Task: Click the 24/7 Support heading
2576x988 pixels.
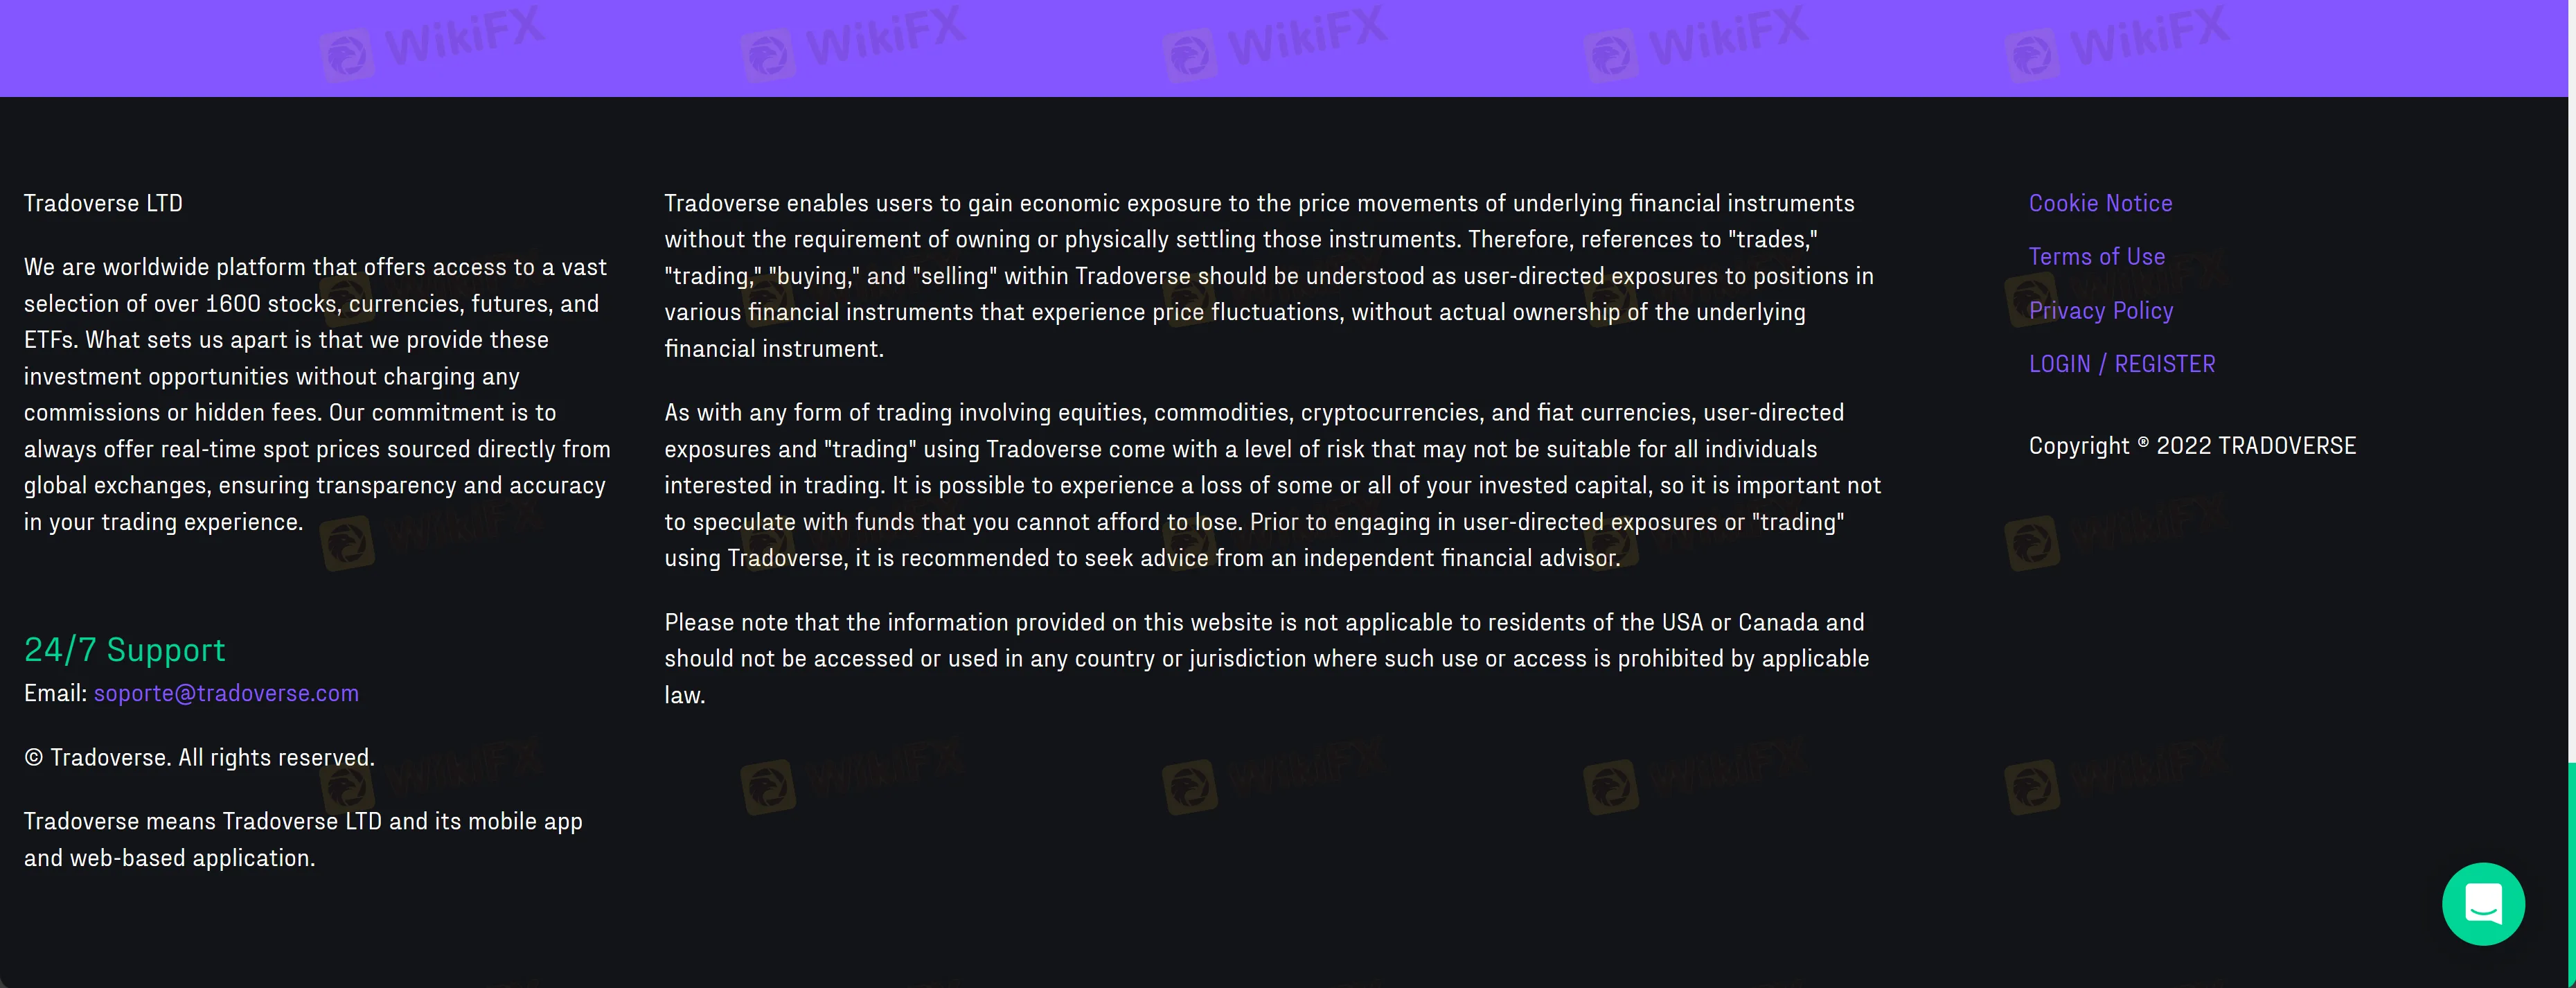Action: pyautogui.click(x=124, y=650)
